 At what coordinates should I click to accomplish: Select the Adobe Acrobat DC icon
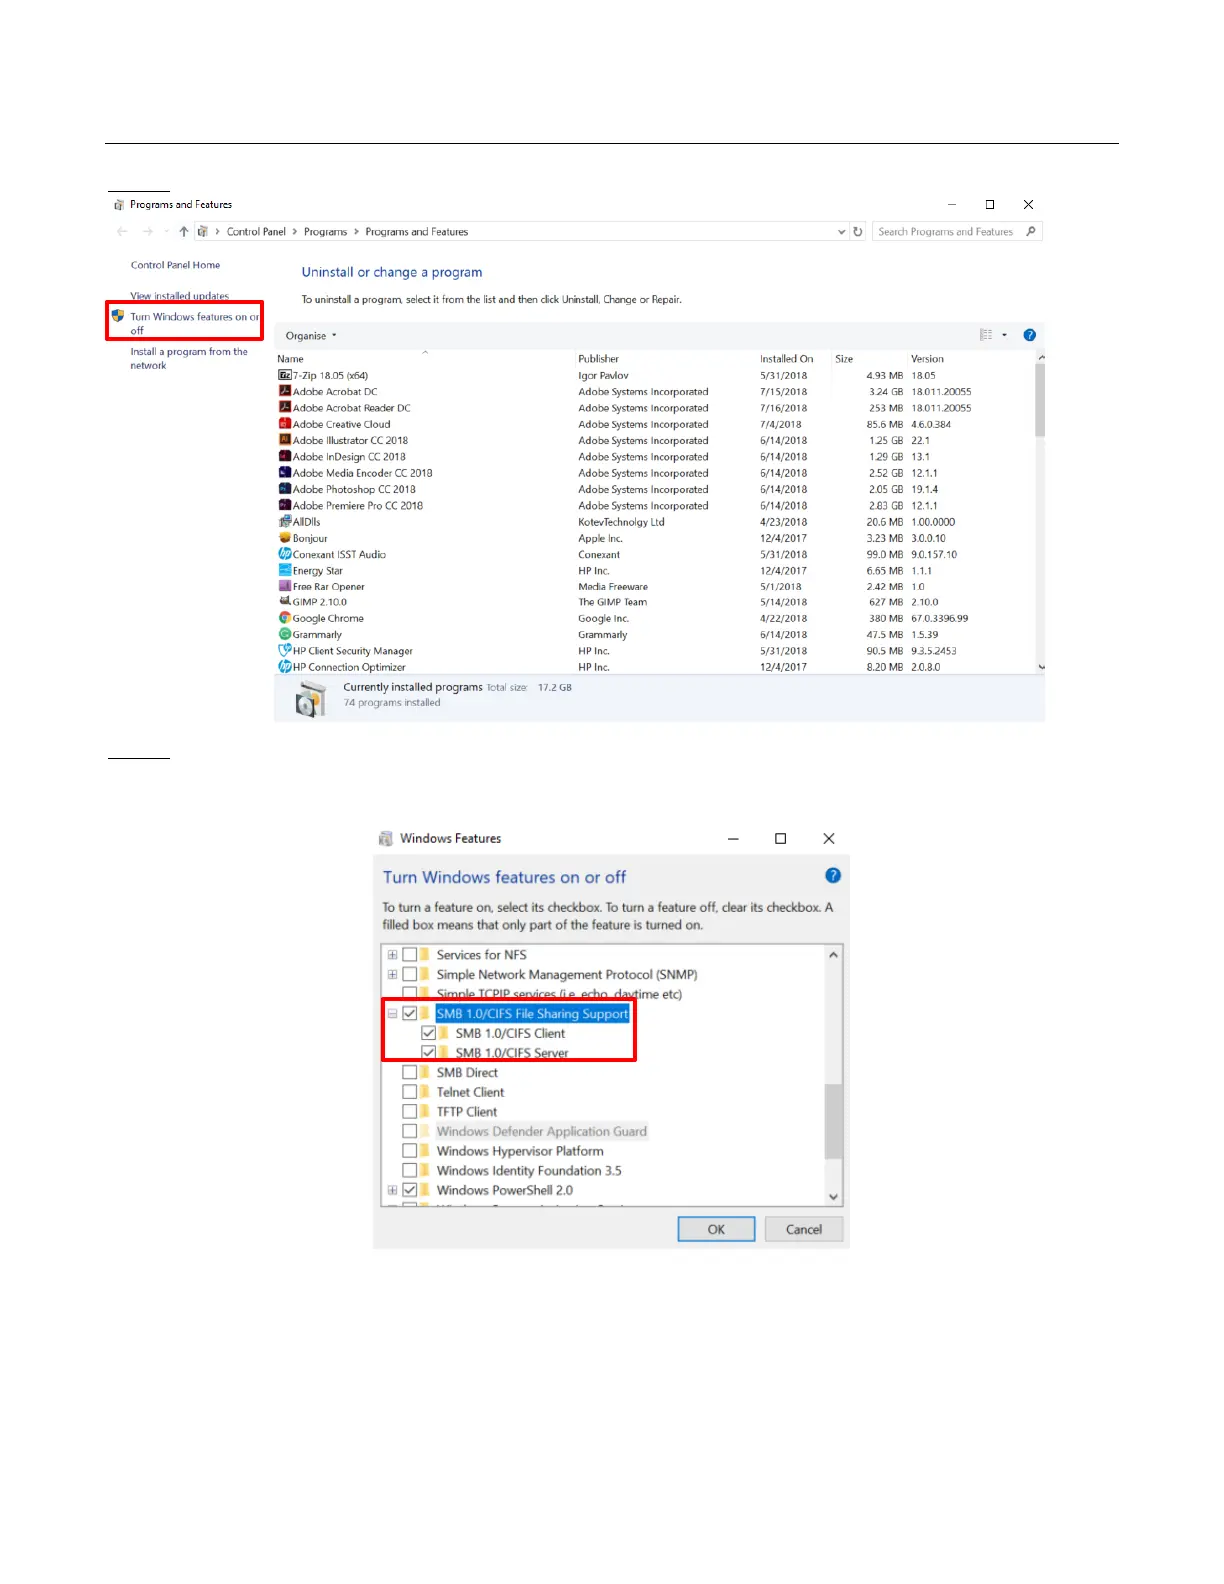click(x=285, y=392)
